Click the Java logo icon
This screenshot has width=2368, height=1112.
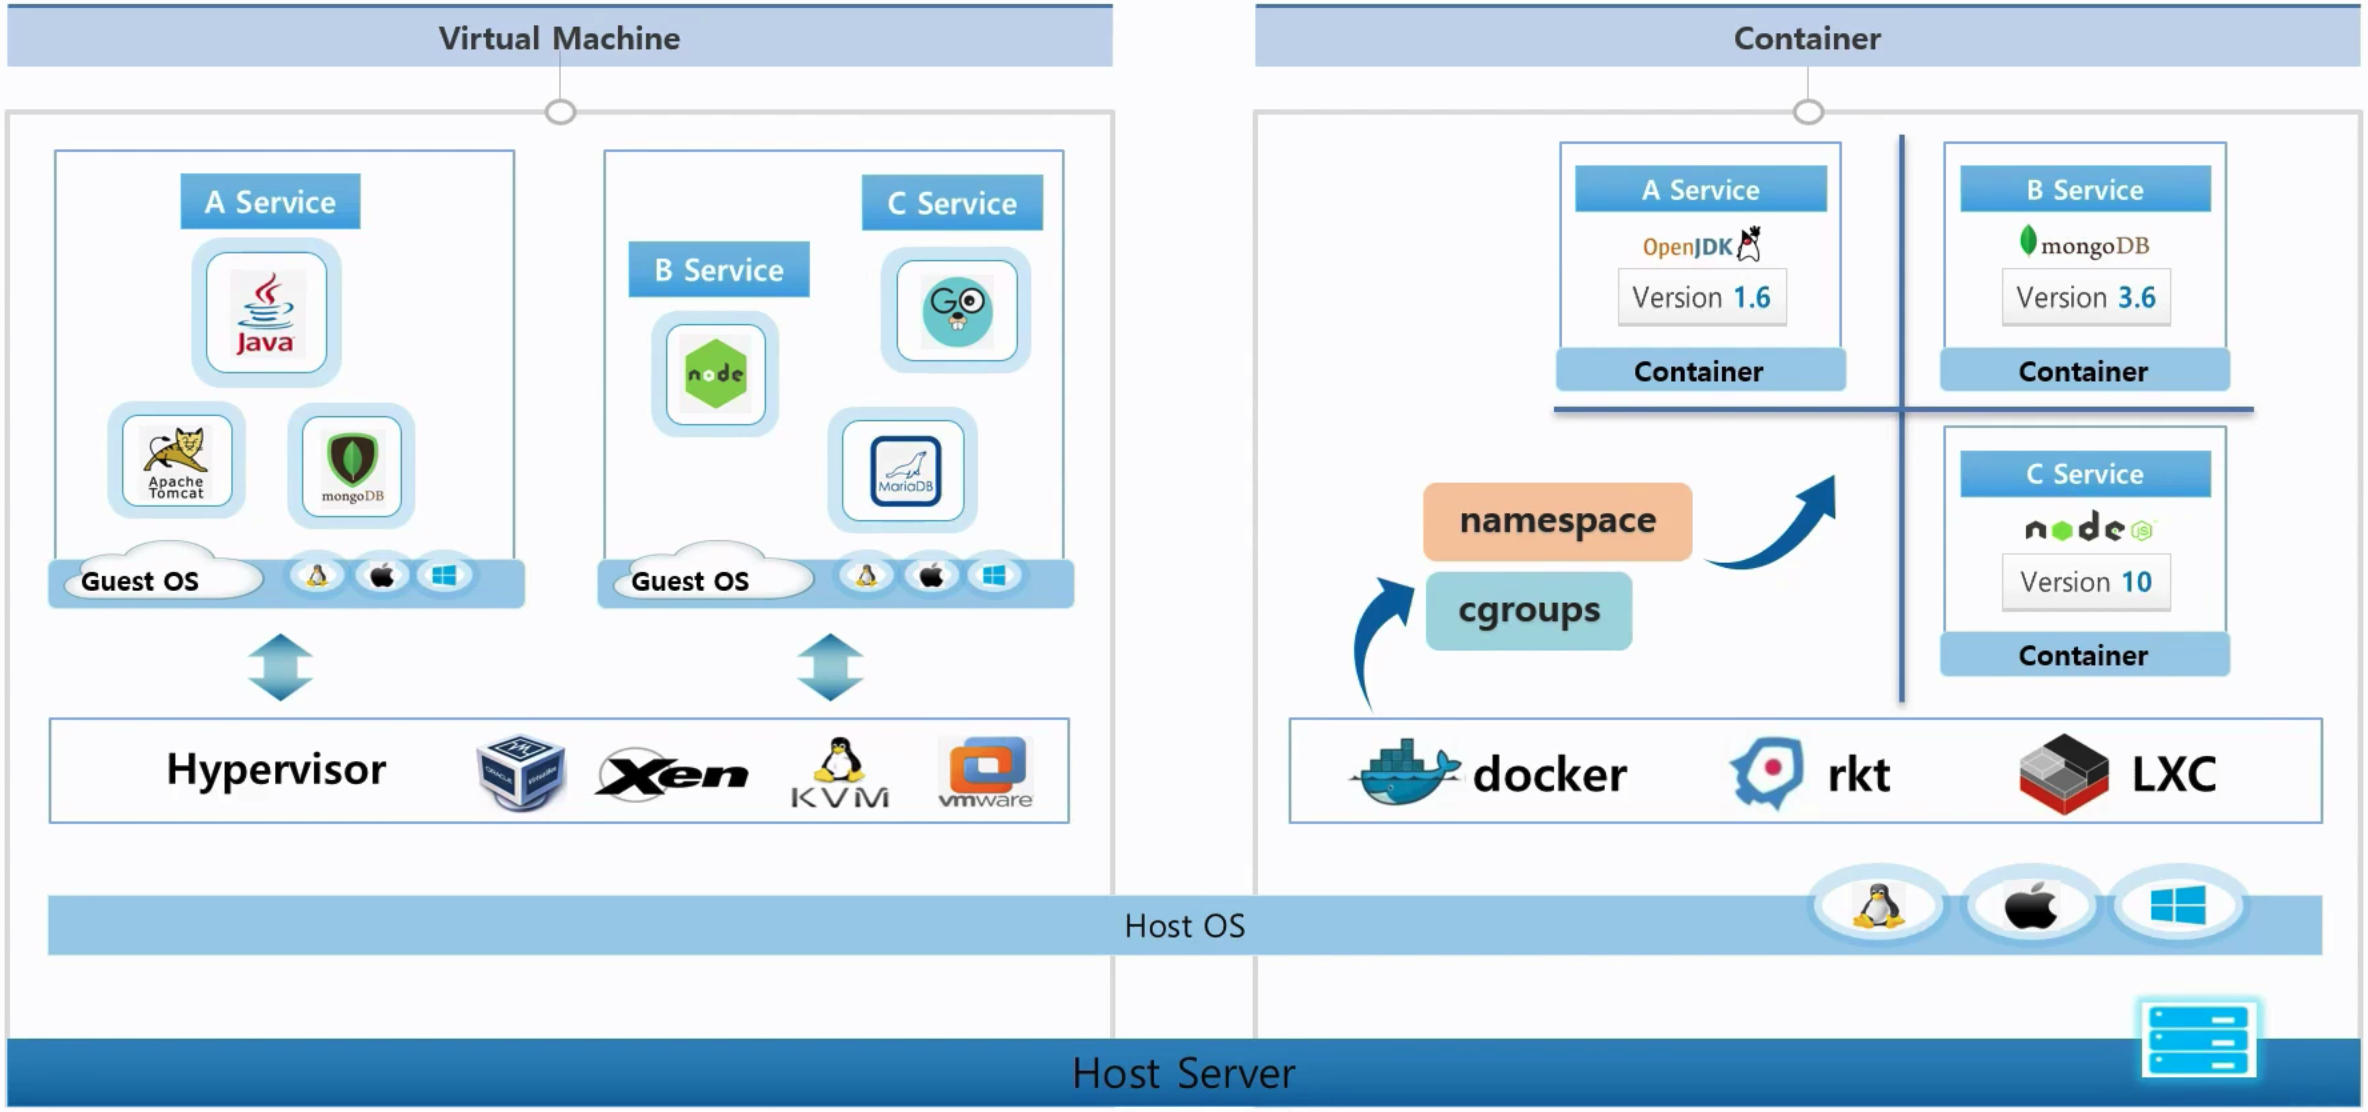266,313
